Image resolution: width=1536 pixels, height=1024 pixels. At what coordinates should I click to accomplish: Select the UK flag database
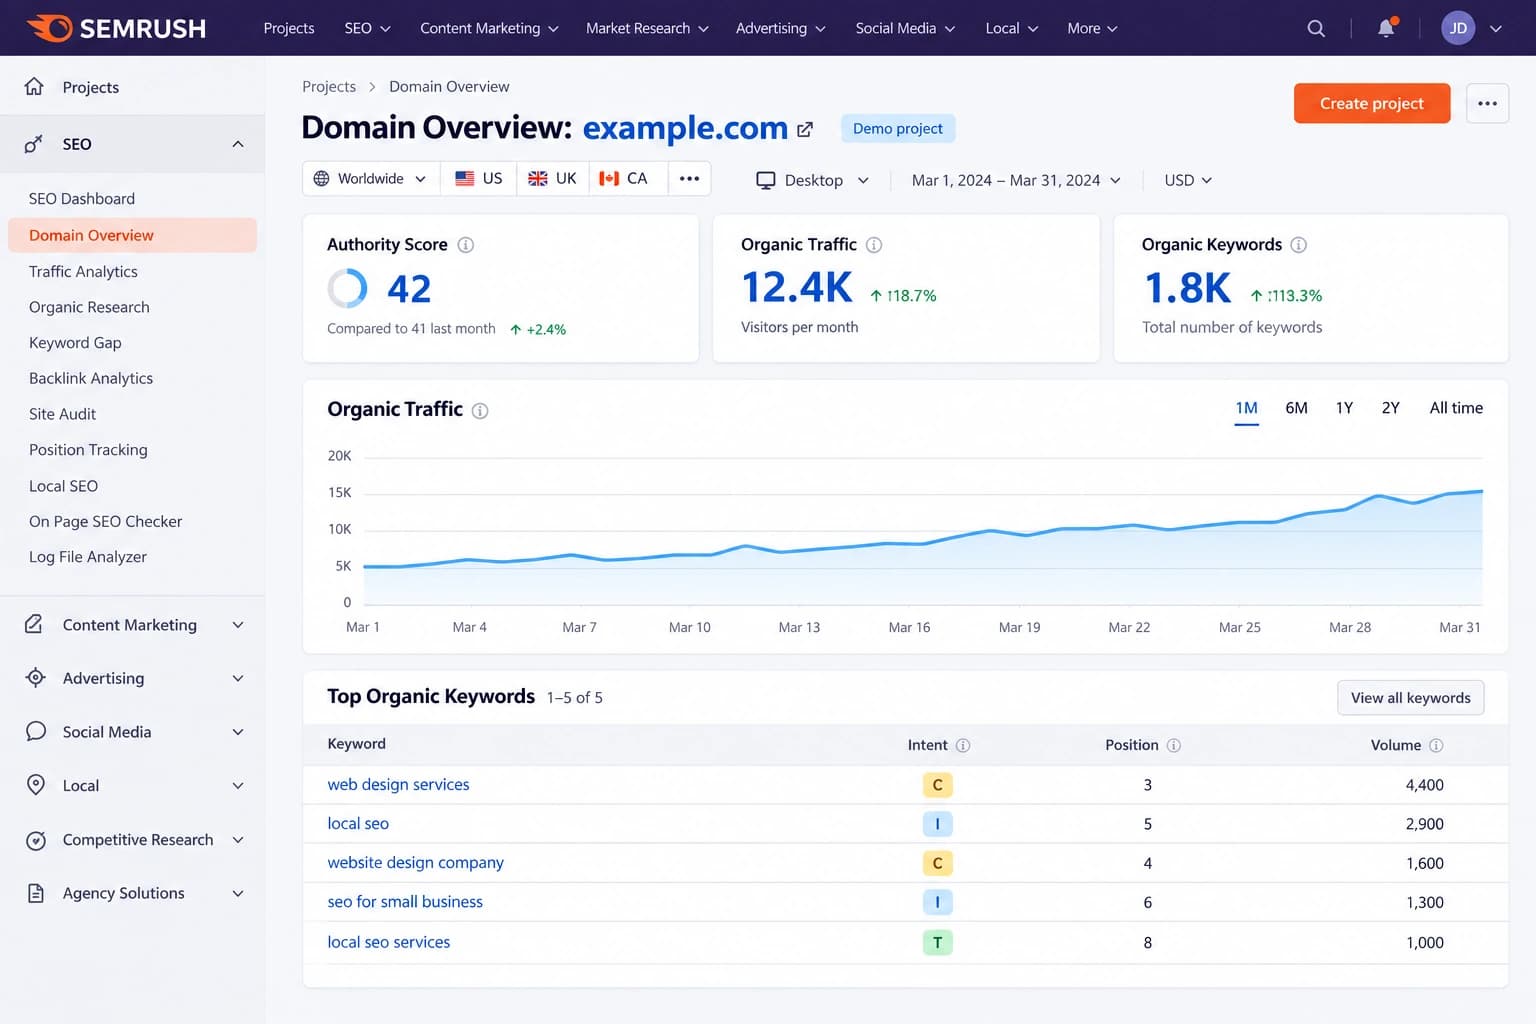coord(552,178)
